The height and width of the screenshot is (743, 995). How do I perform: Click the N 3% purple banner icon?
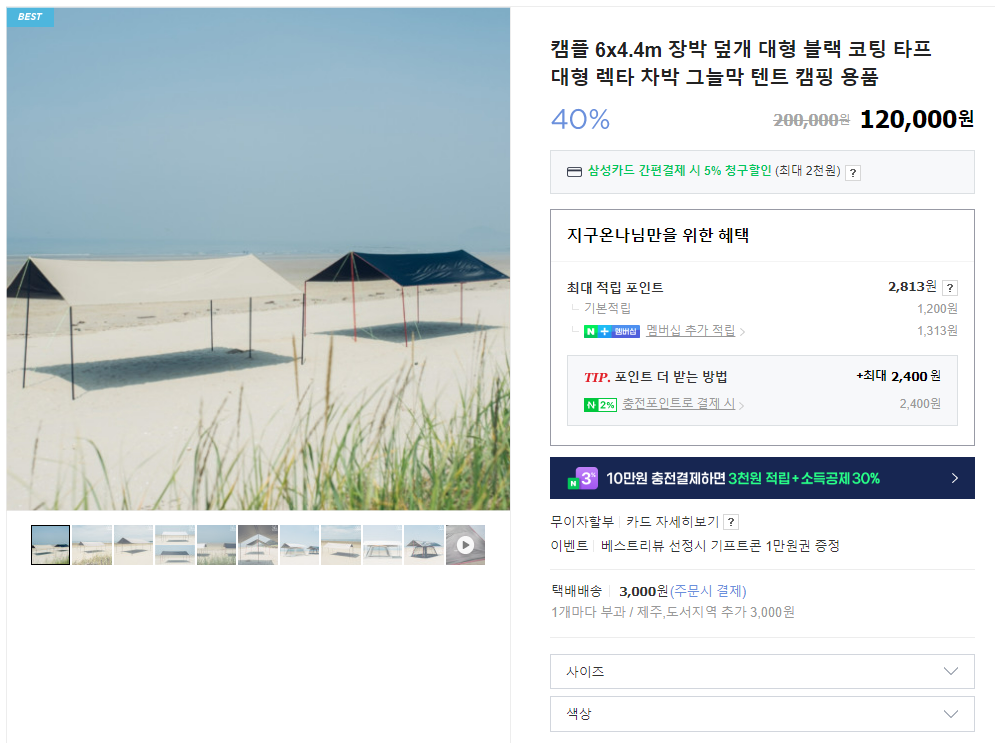click(x=583, y=478)
